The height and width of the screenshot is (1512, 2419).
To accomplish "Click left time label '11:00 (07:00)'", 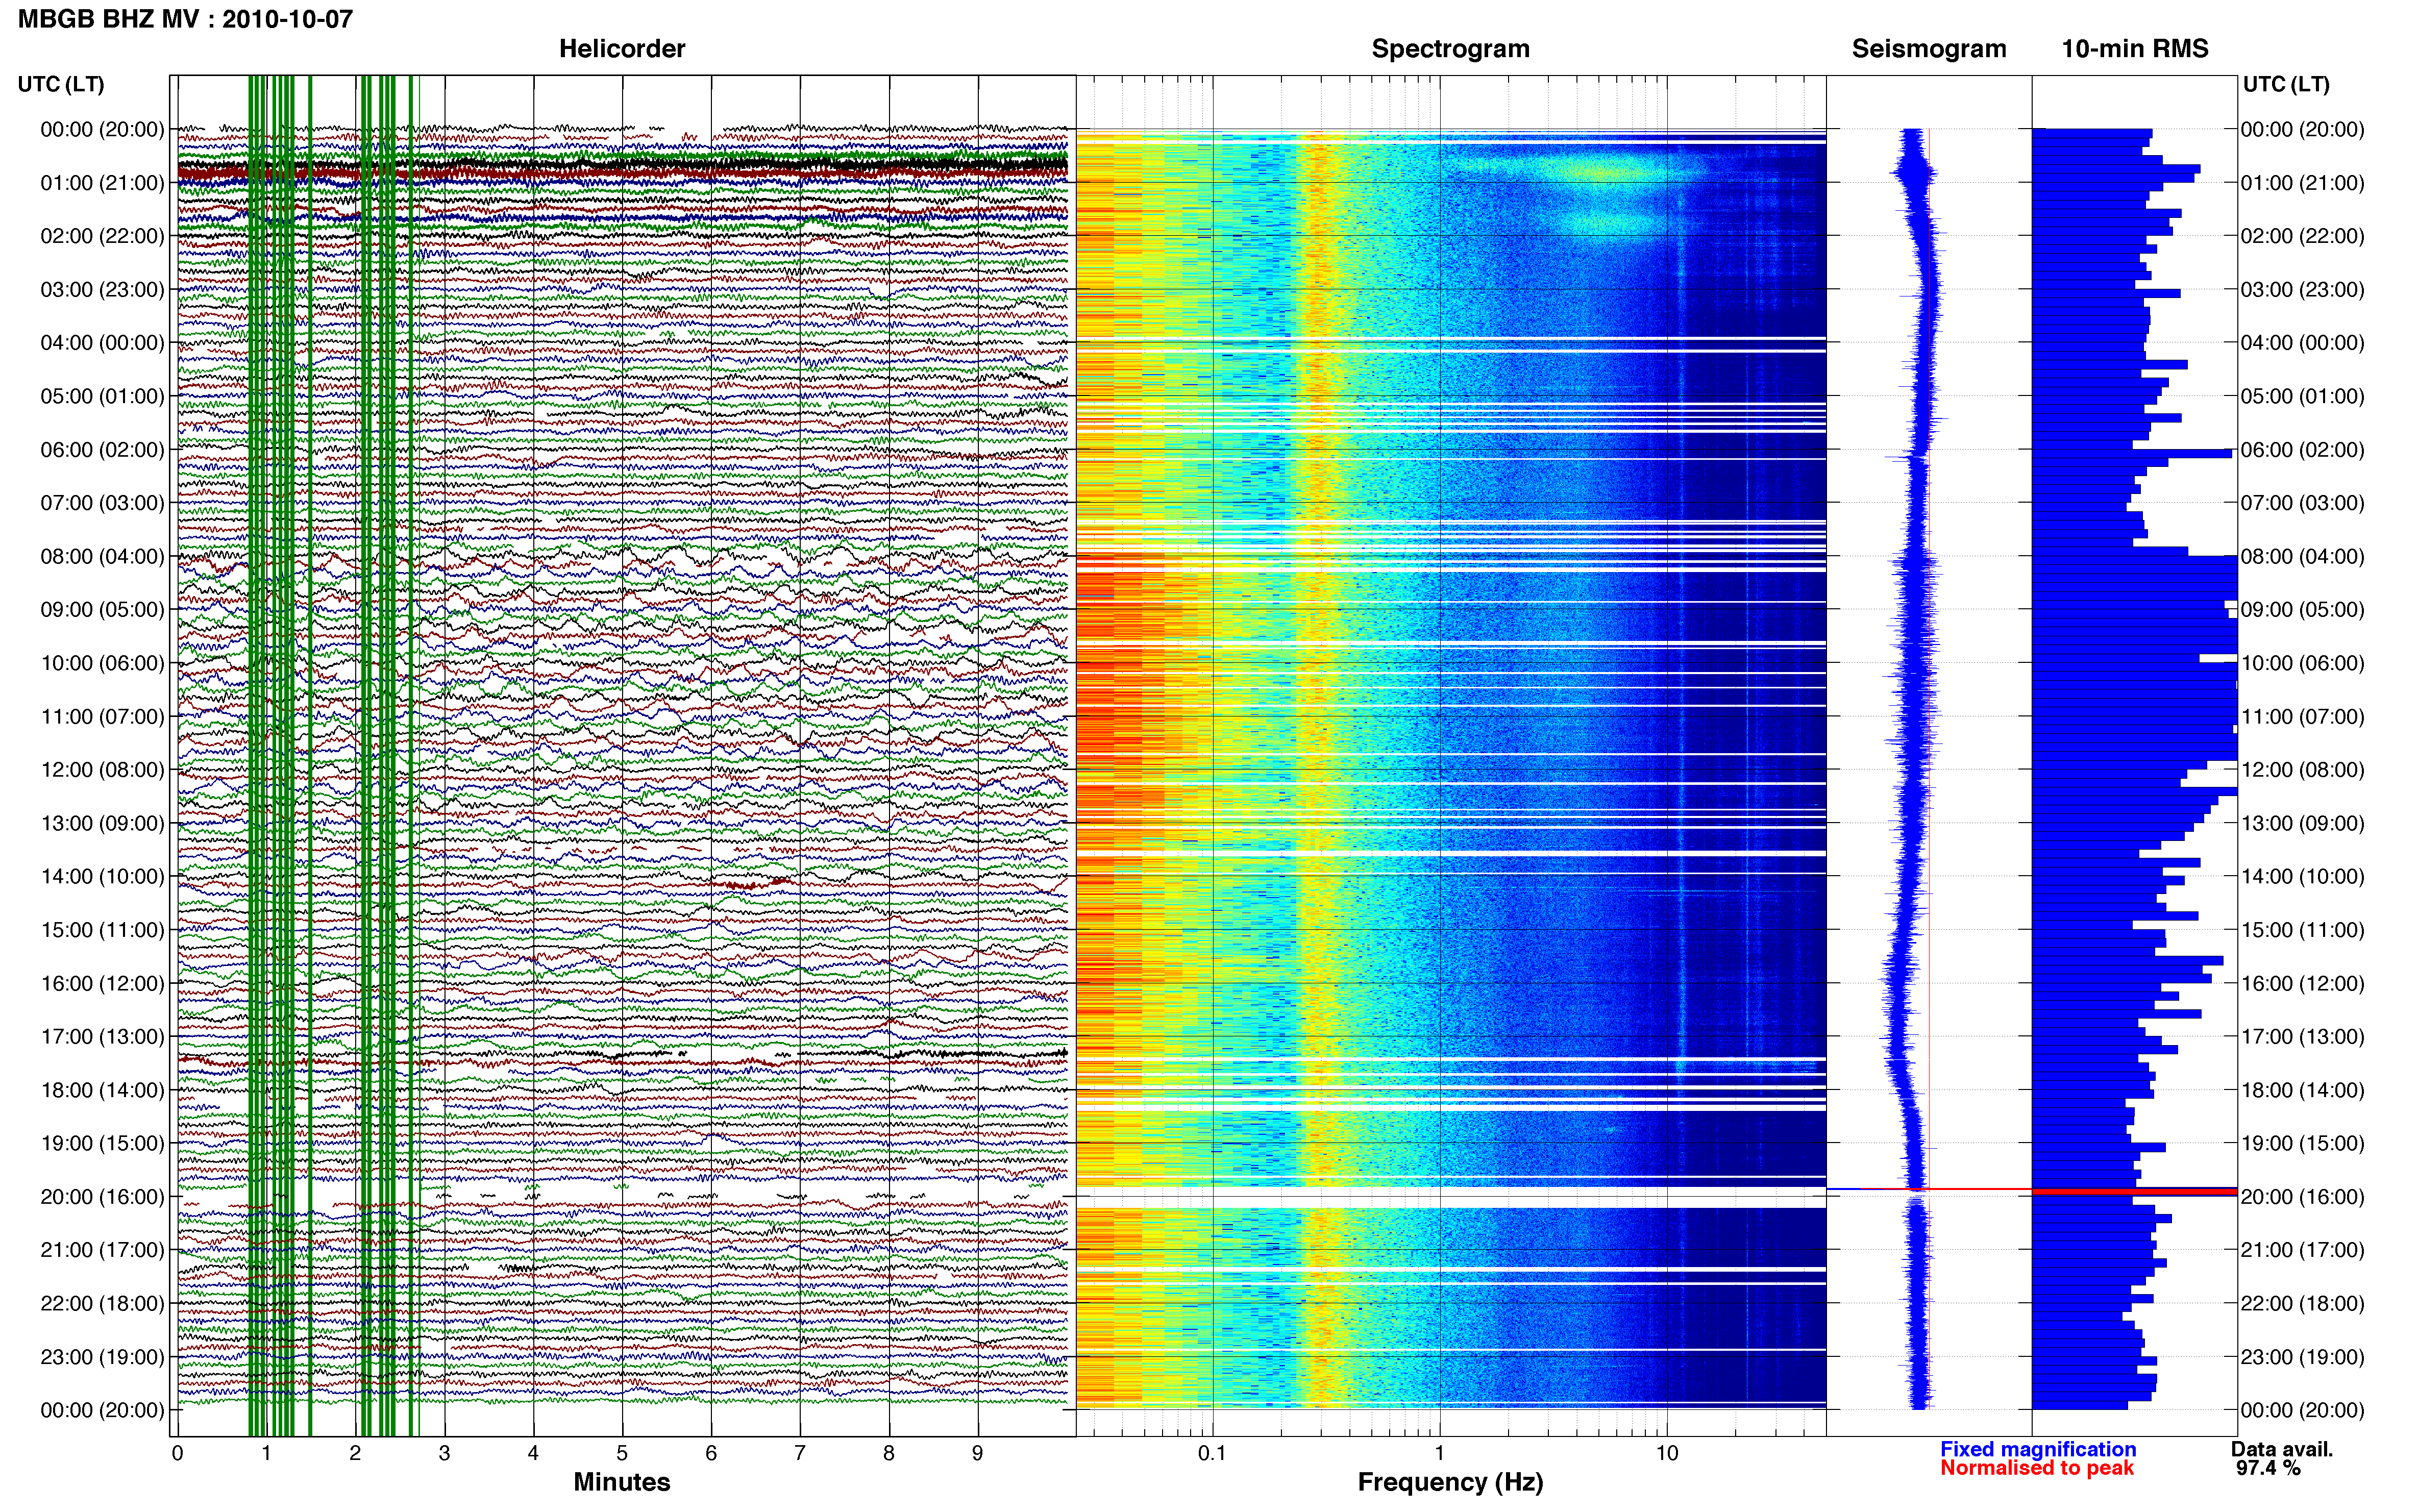I will pyautogui.click(x=102, y=717).
